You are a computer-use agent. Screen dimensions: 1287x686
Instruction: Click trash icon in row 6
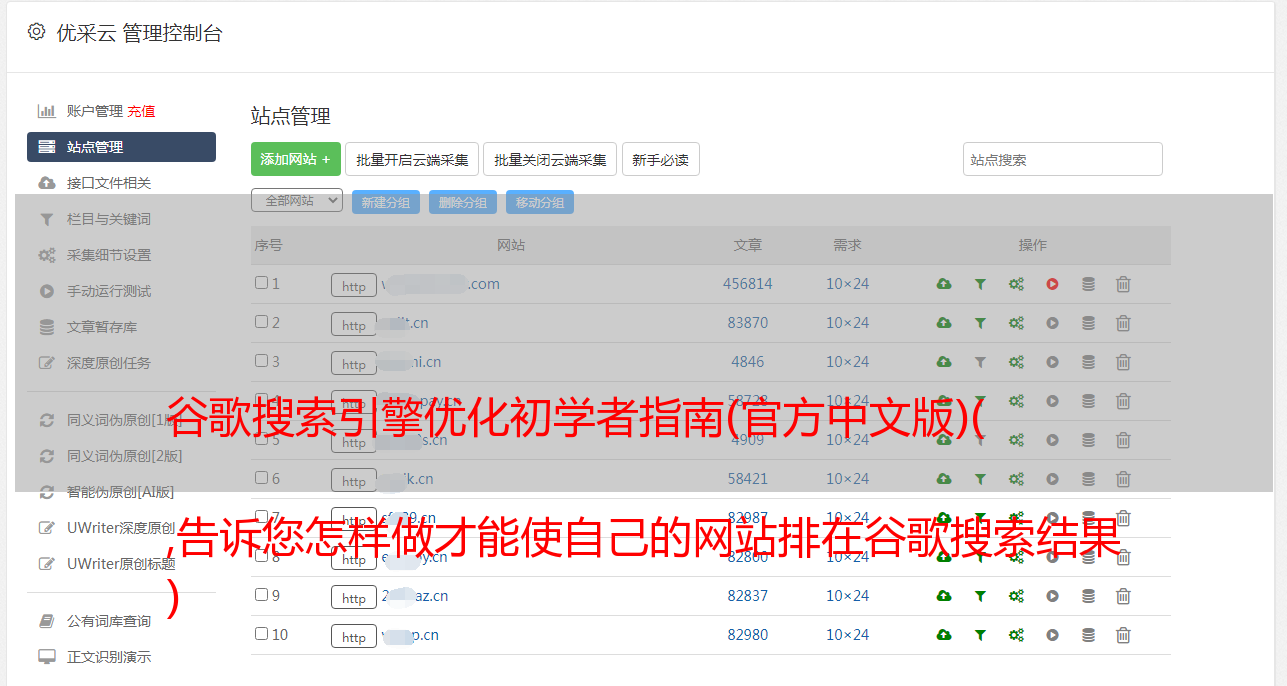coord(1123,479)
